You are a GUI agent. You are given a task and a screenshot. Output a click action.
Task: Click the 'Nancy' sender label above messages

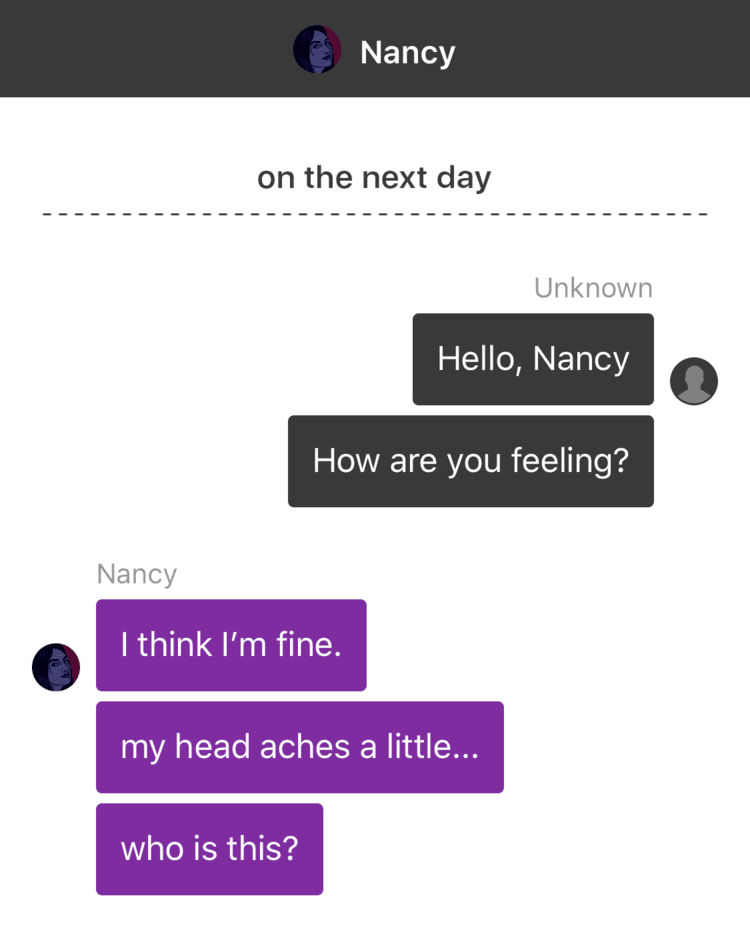(x=137, y=575)
